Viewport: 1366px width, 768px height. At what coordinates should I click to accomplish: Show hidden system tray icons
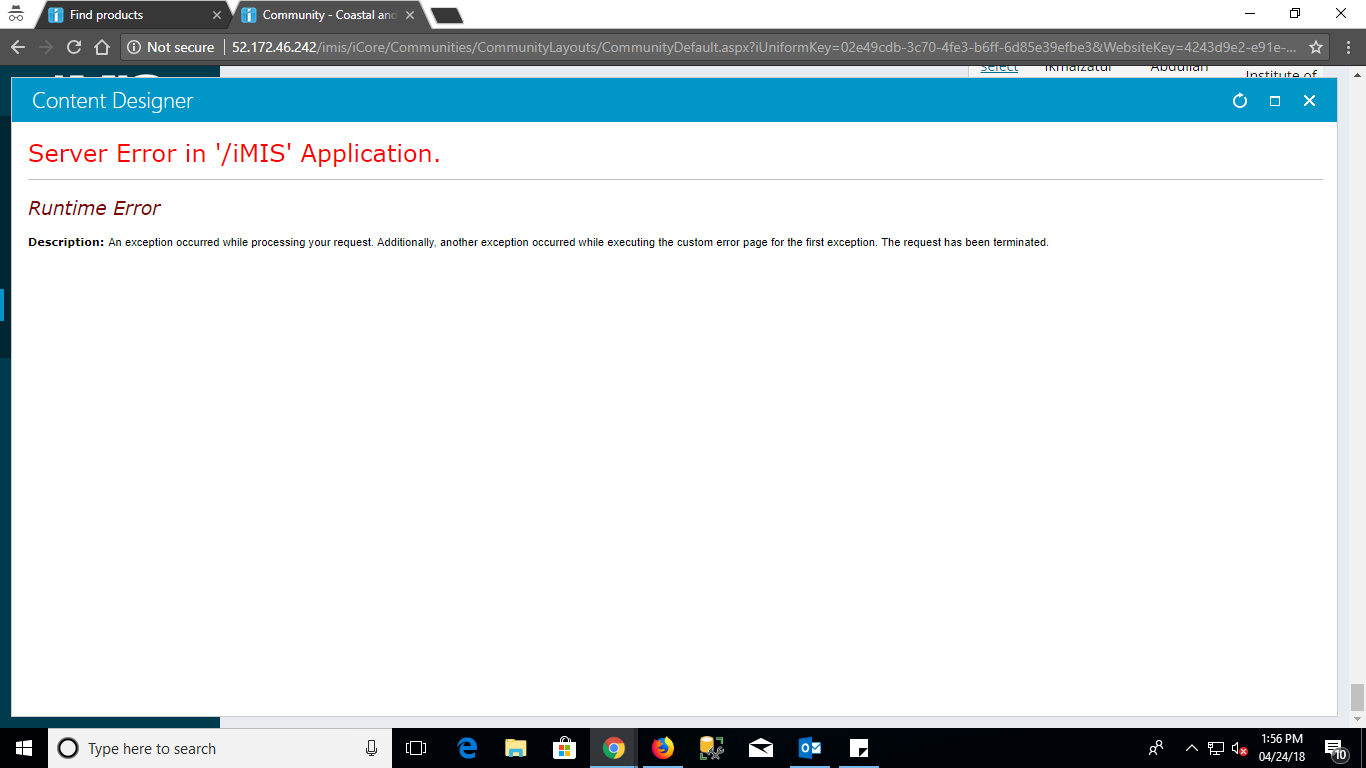point(1191,748)
